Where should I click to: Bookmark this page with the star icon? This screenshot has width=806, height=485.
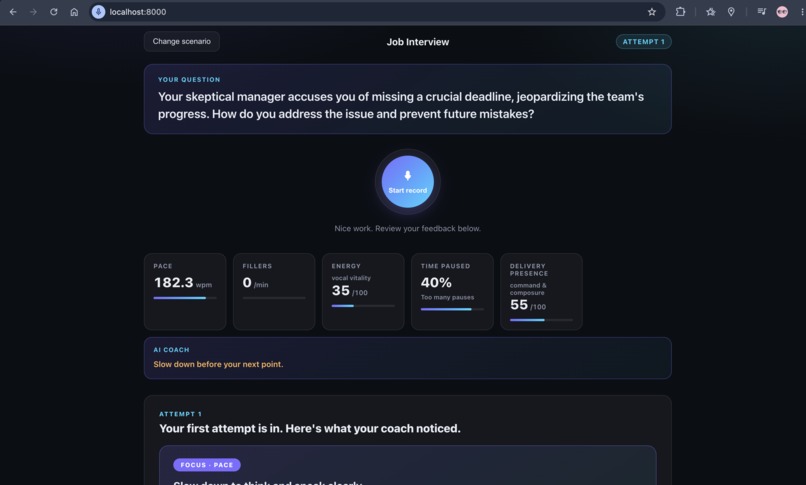pos(652,12)
